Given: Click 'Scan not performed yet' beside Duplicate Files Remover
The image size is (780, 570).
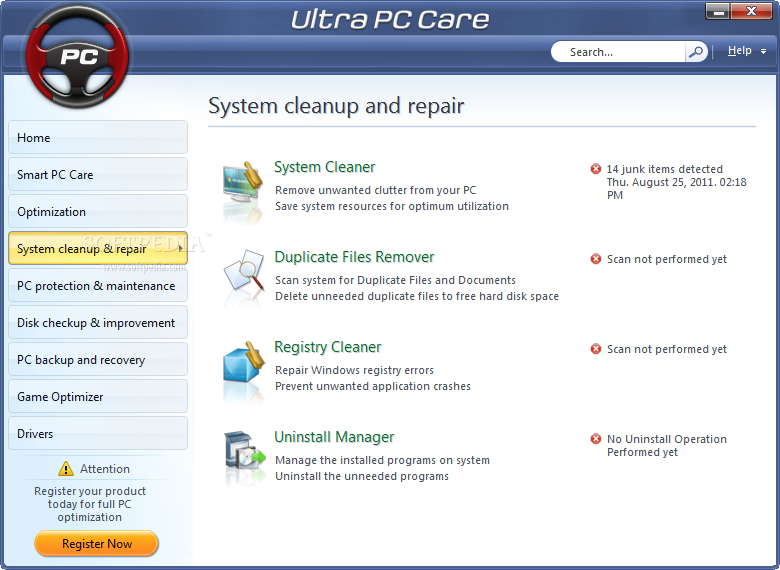Looking at the screenshot, I should pyautogui.click(x=667, y=259).
